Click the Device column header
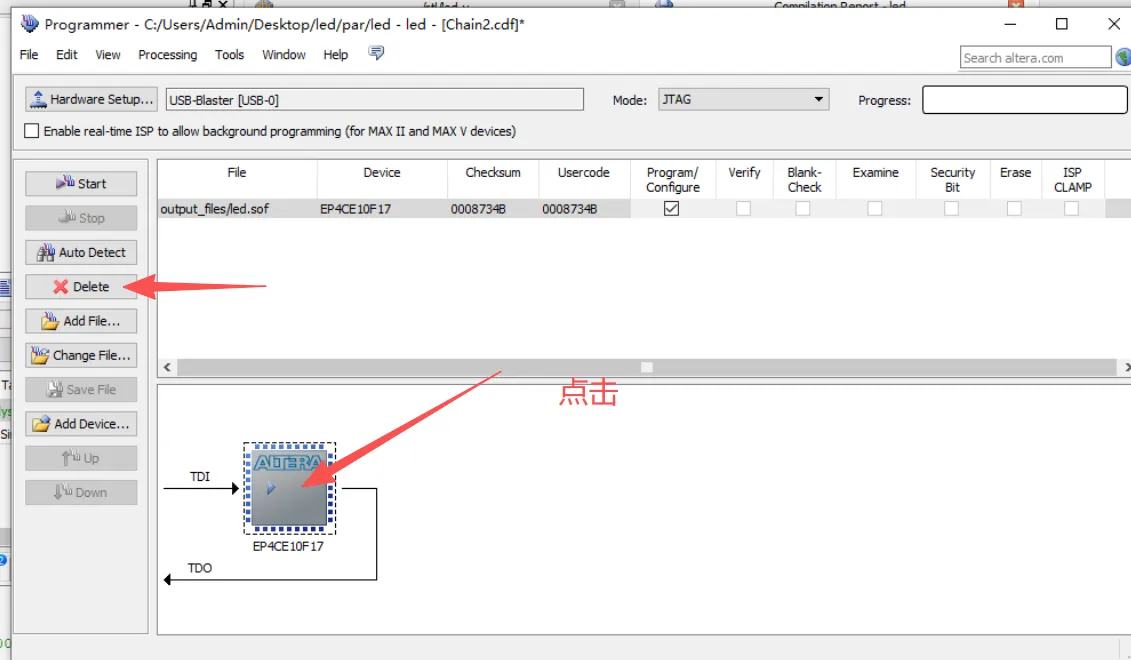The width and height of the screenshot is (1131, 660). tap(382, 179)
